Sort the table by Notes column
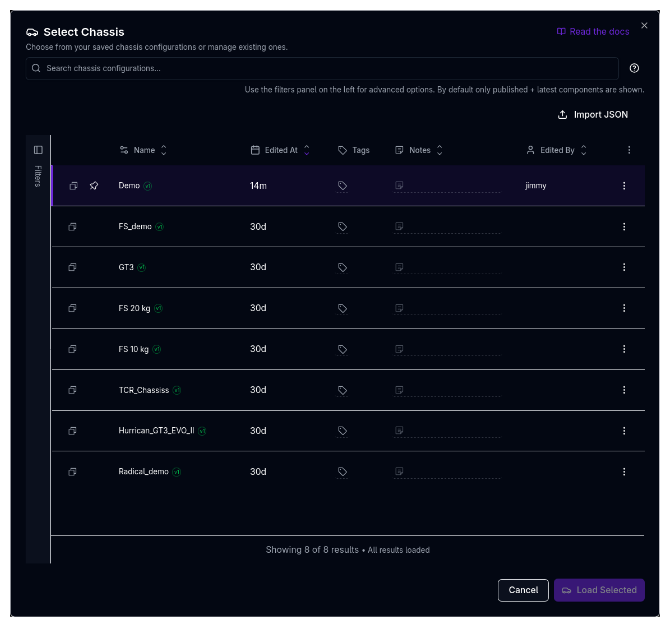 [x=419, y=150]
